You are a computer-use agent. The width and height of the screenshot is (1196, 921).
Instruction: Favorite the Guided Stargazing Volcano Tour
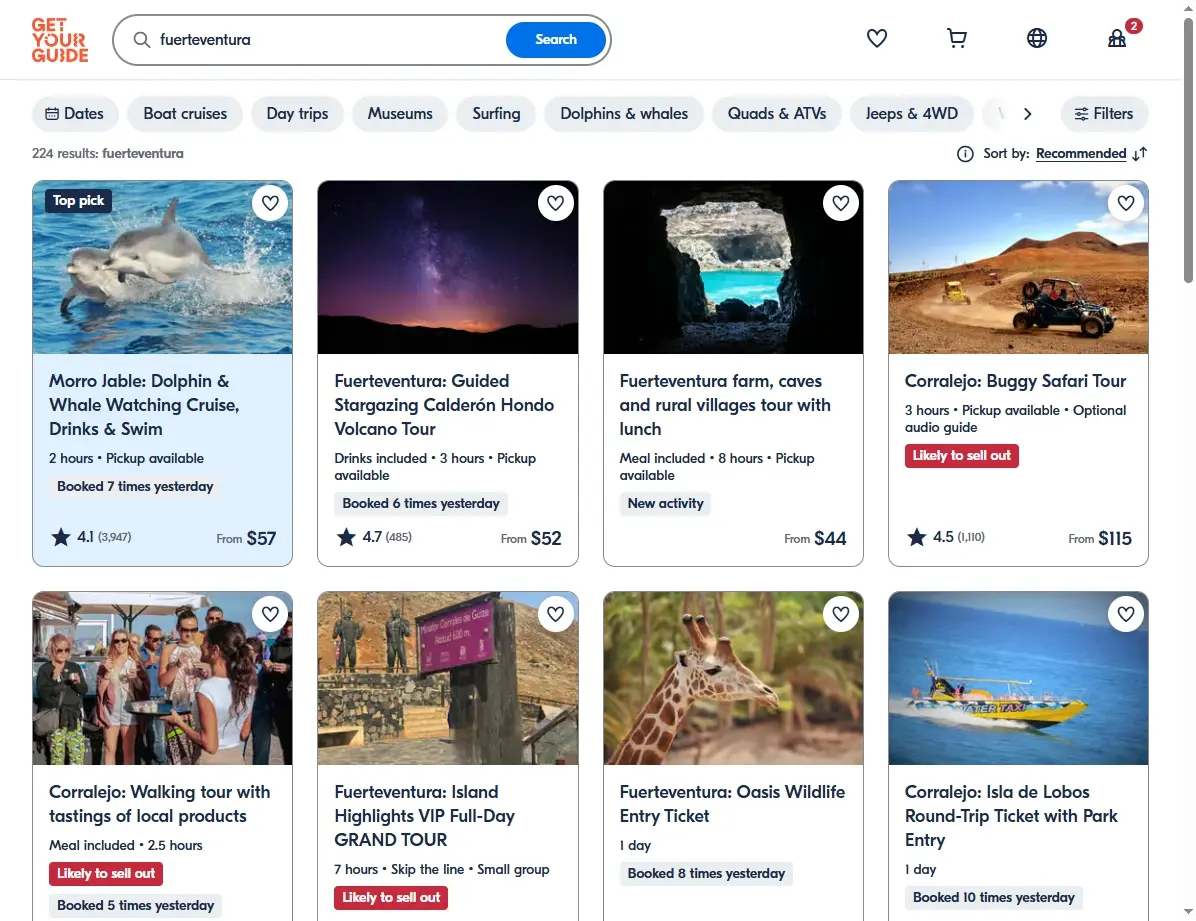click(555, 203)
